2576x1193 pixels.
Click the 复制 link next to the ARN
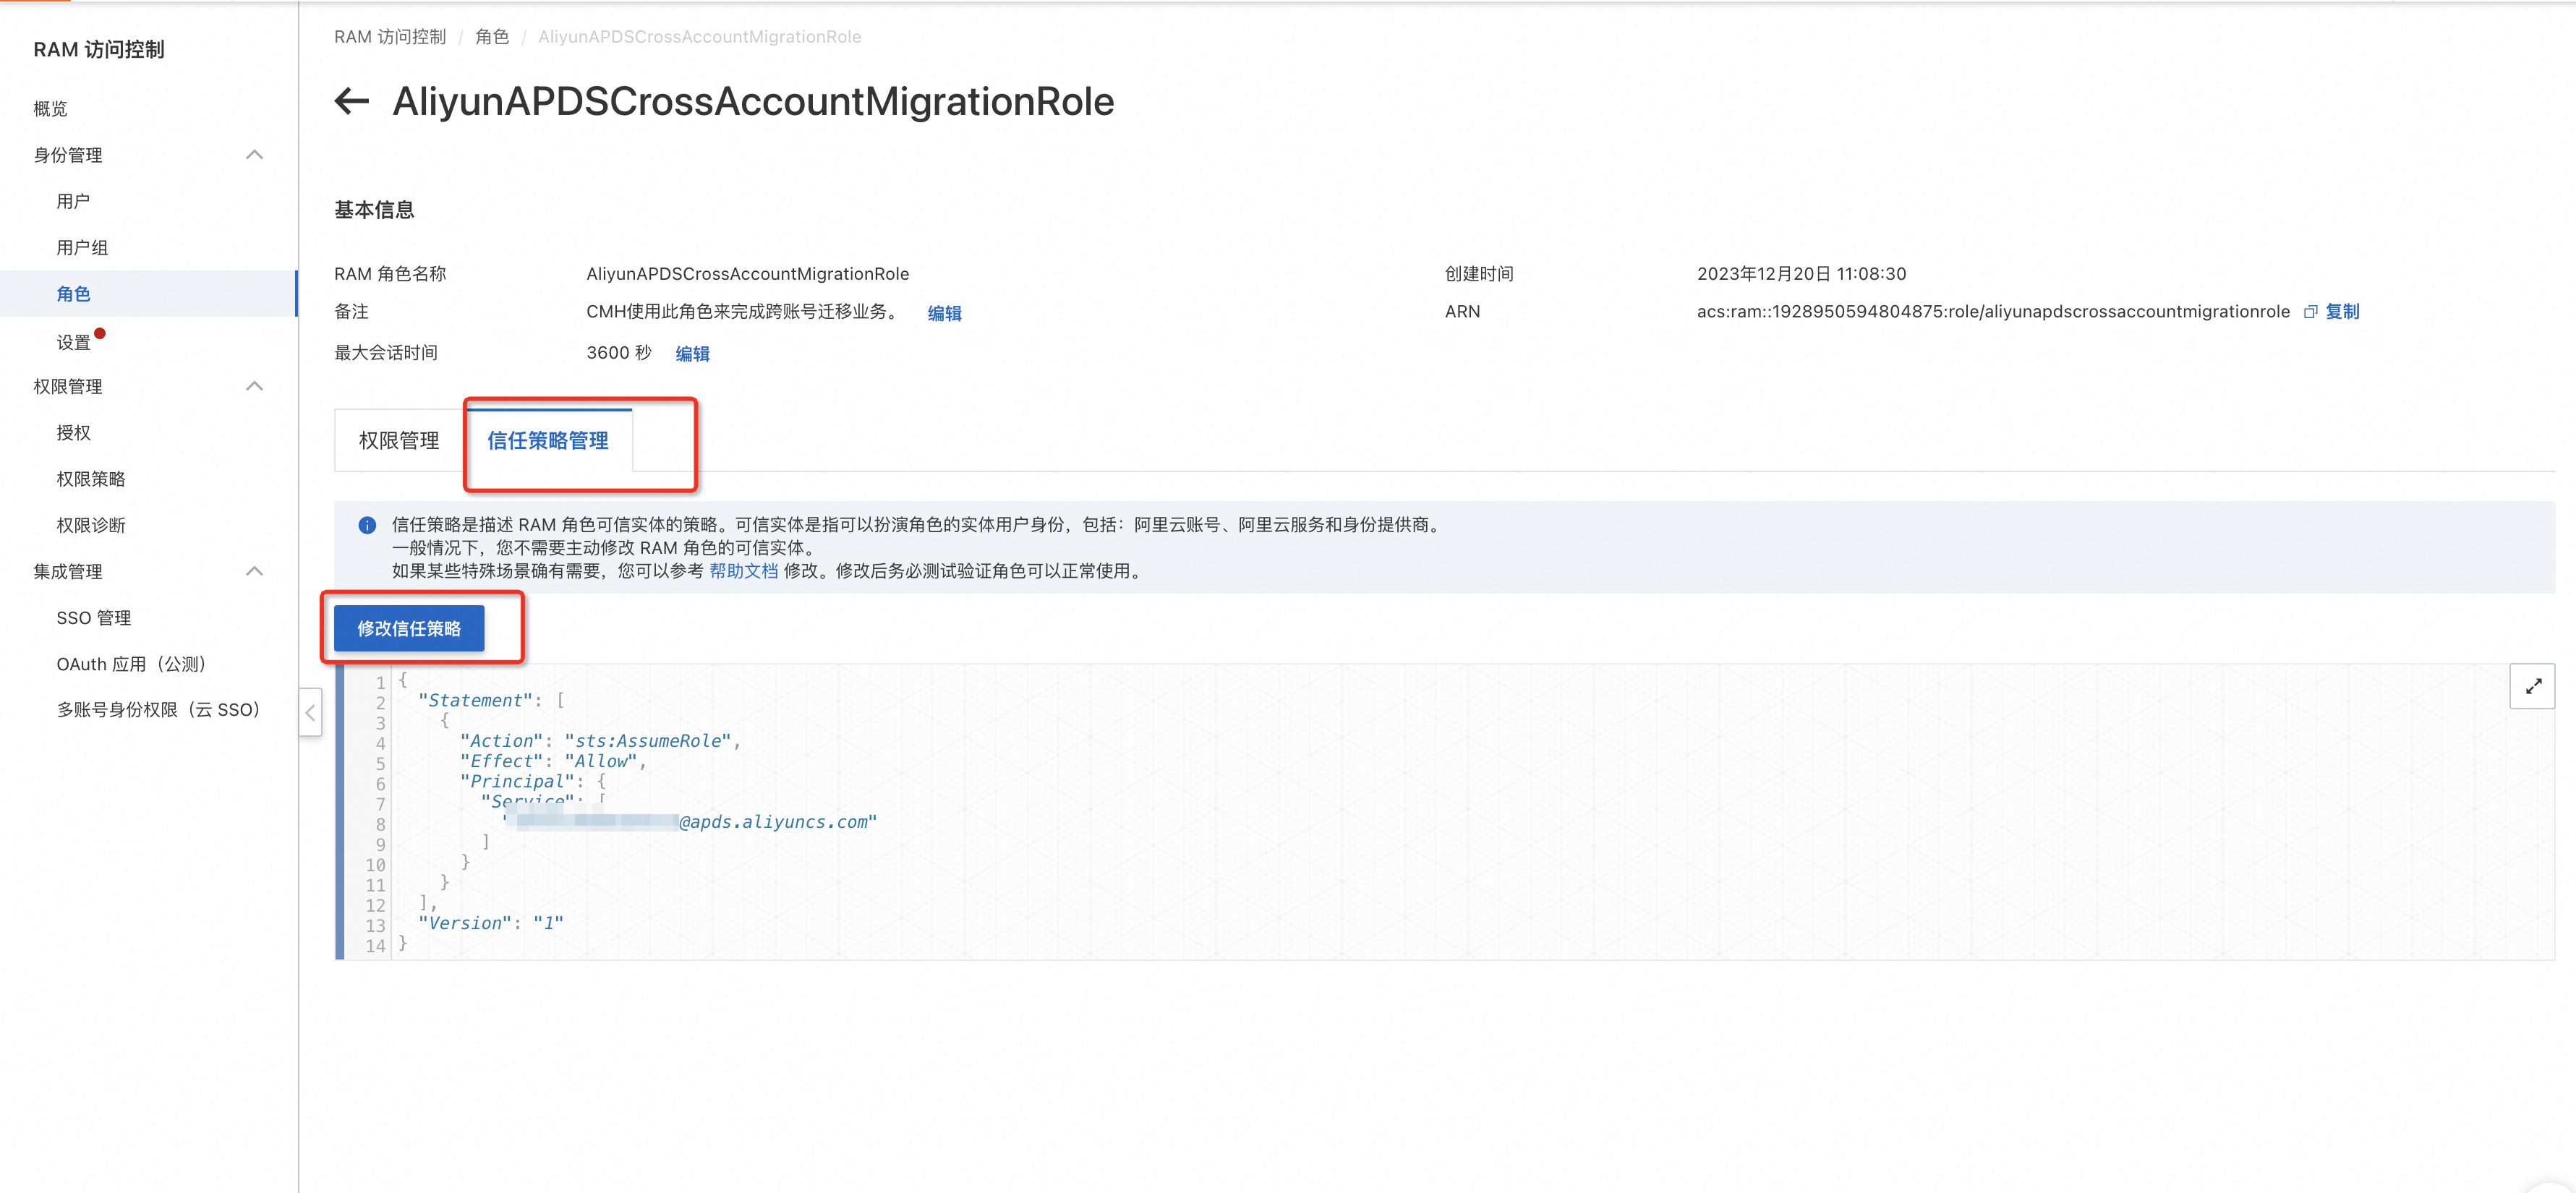tap(2342, 311)
